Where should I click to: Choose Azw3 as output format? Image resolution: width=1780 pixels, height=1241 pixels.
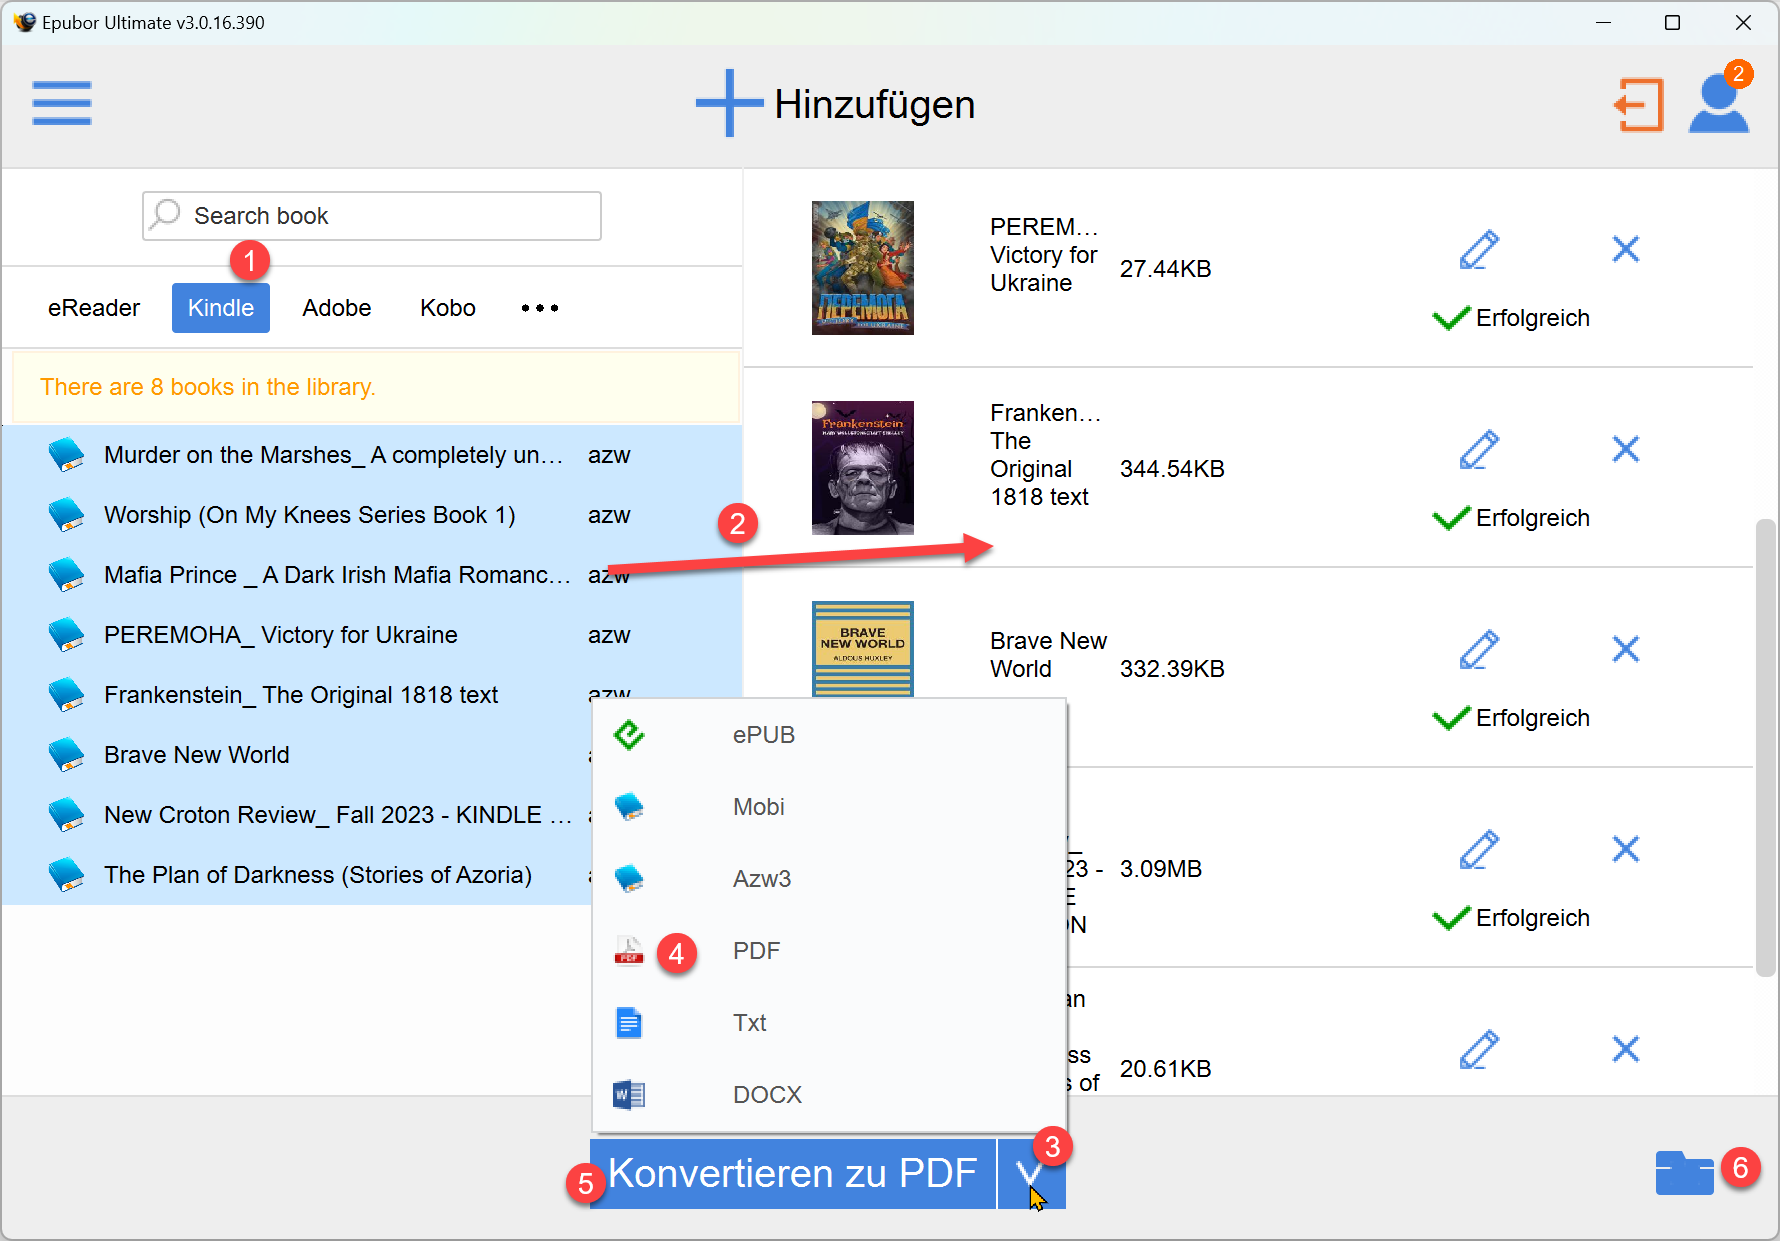830,879
